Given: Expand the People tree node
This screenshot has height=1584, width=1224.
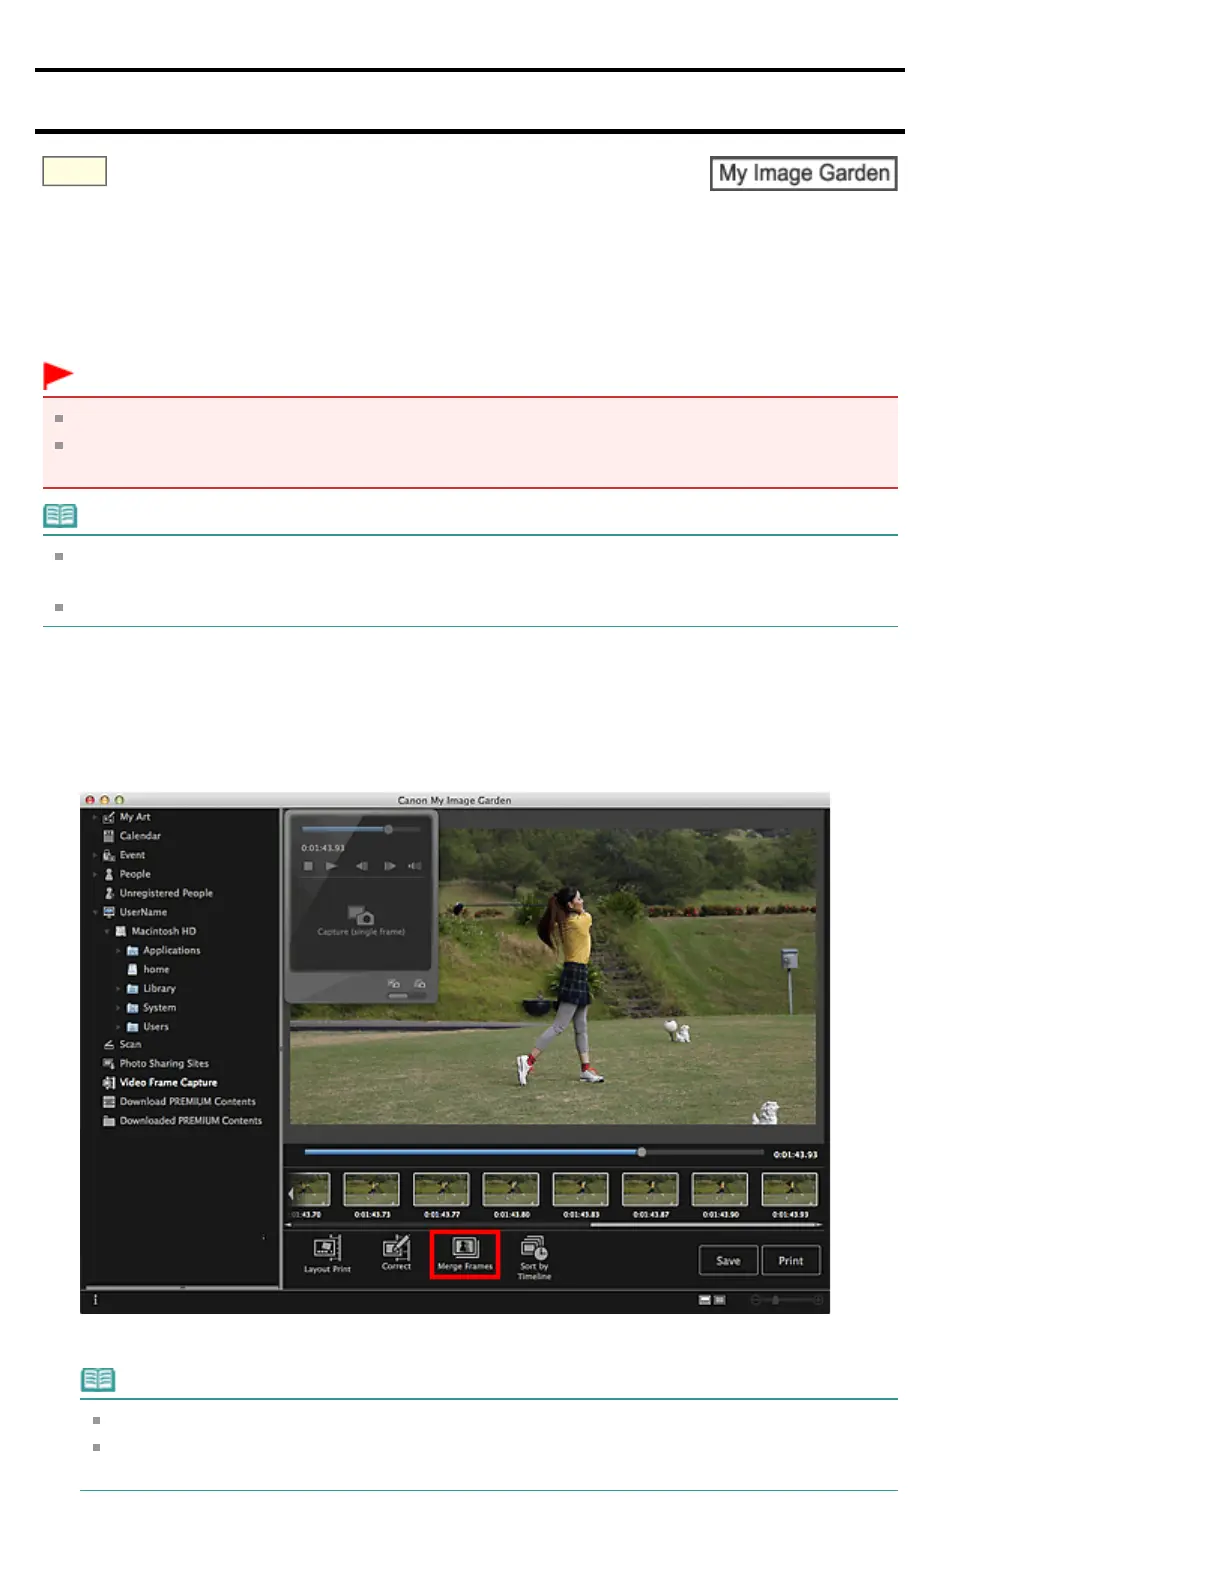Looking at the screenshot, I should (x=95, y=874).
